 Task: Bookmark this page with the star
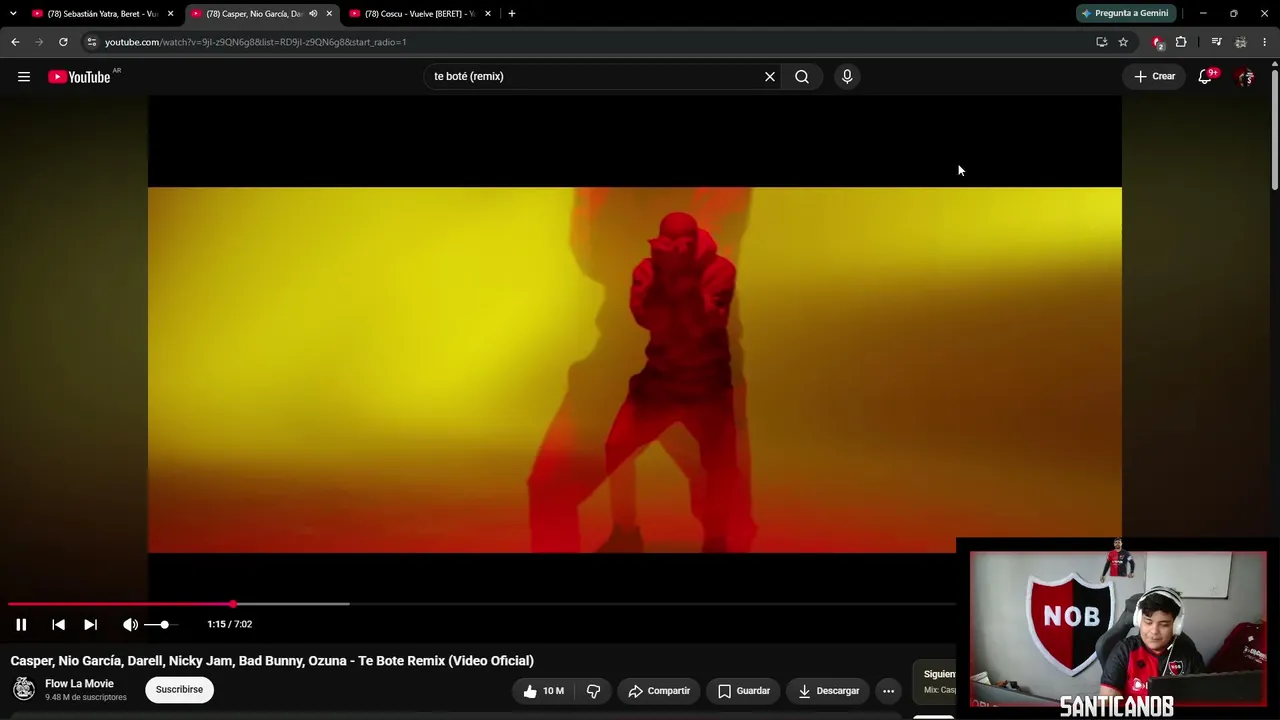pos(1123,42)
